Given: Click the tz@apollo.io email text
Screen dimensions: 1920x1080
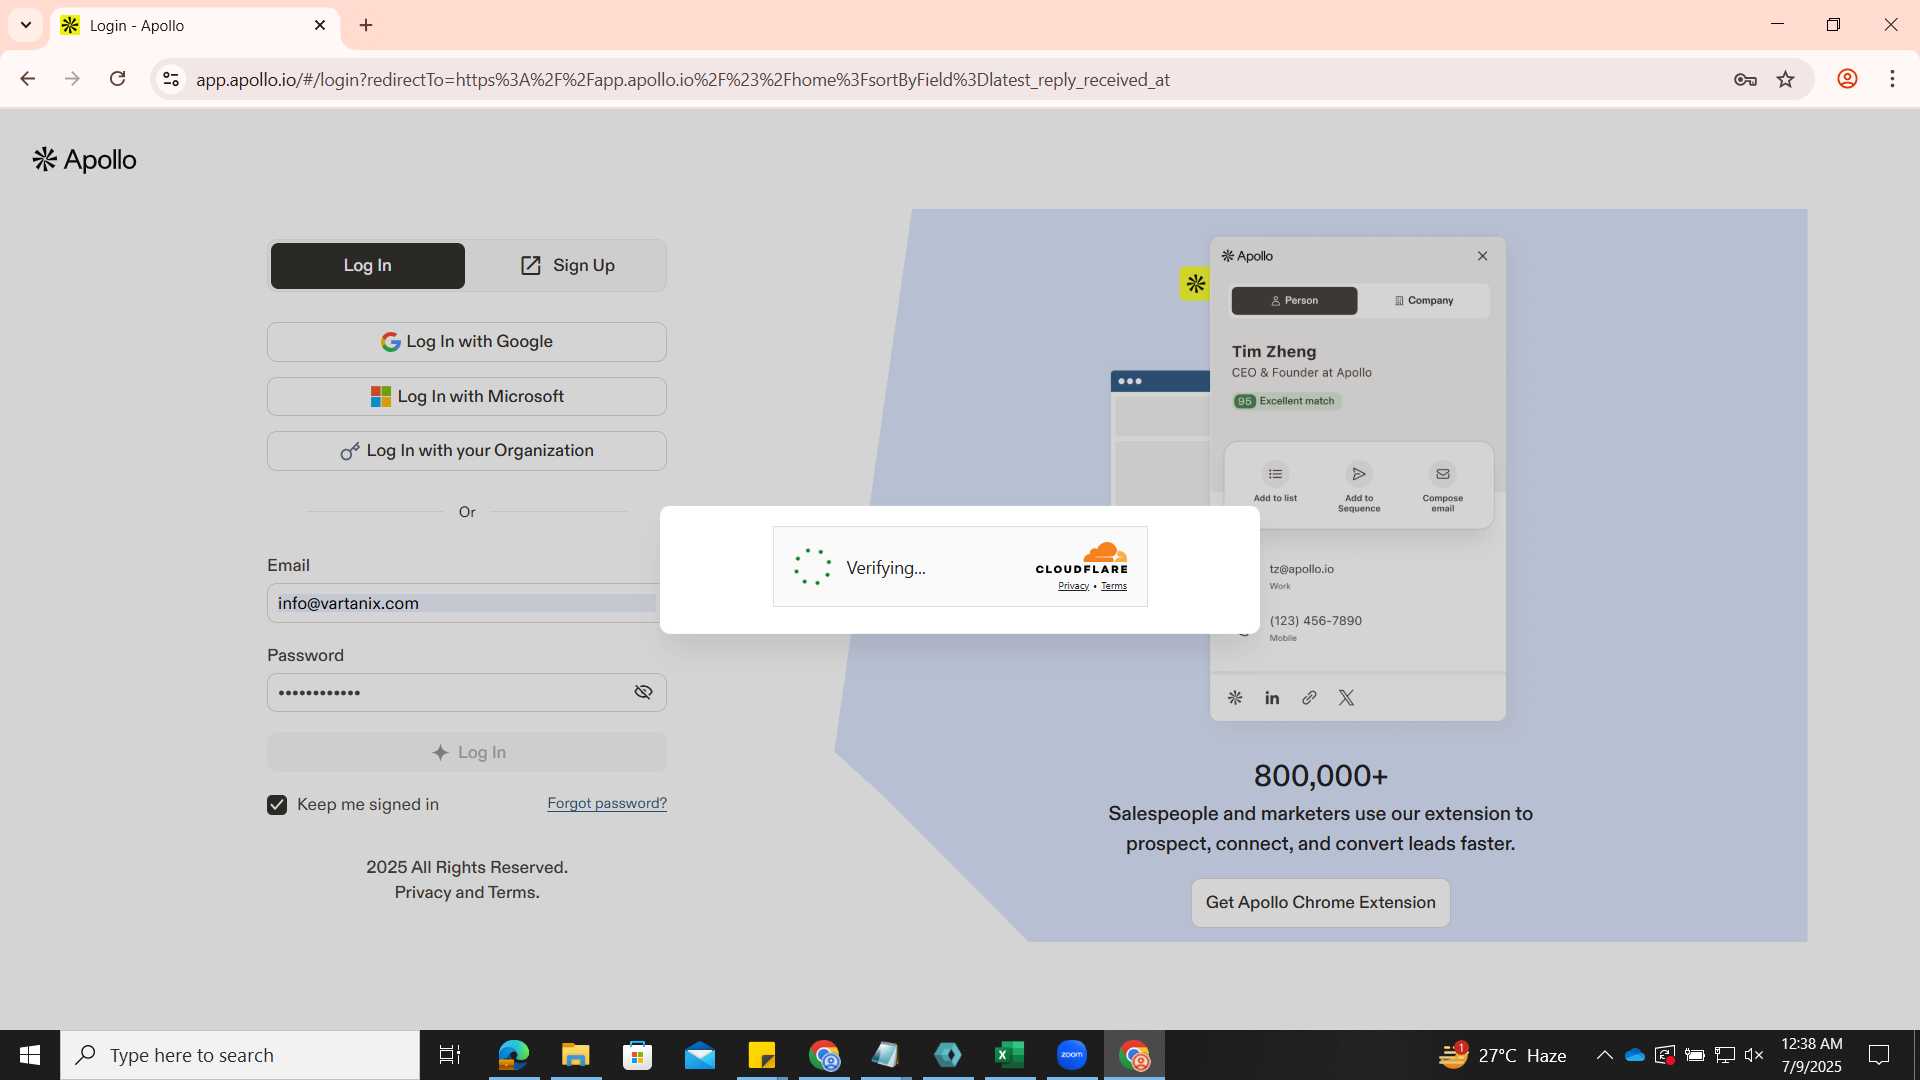Looking at the screenshot, I should pos(1301,569).
